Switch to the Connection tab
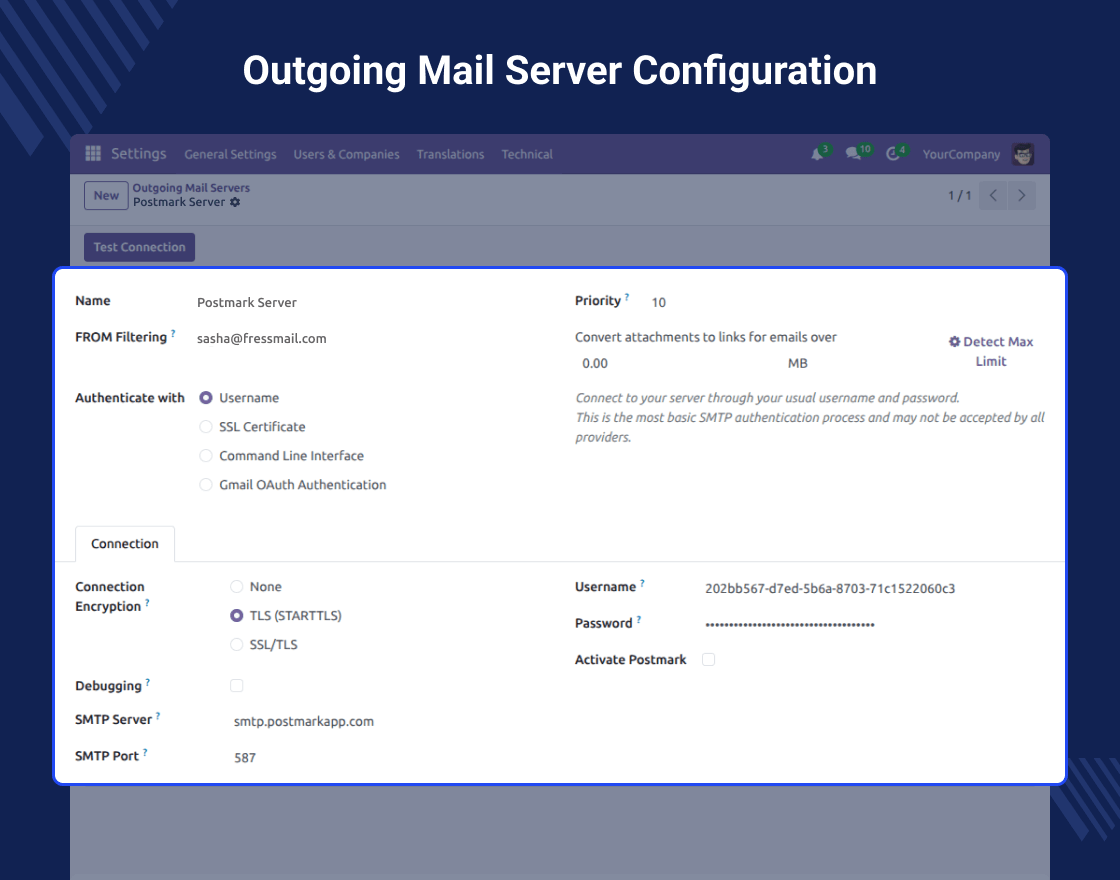1120x880 pixels. 125,544
